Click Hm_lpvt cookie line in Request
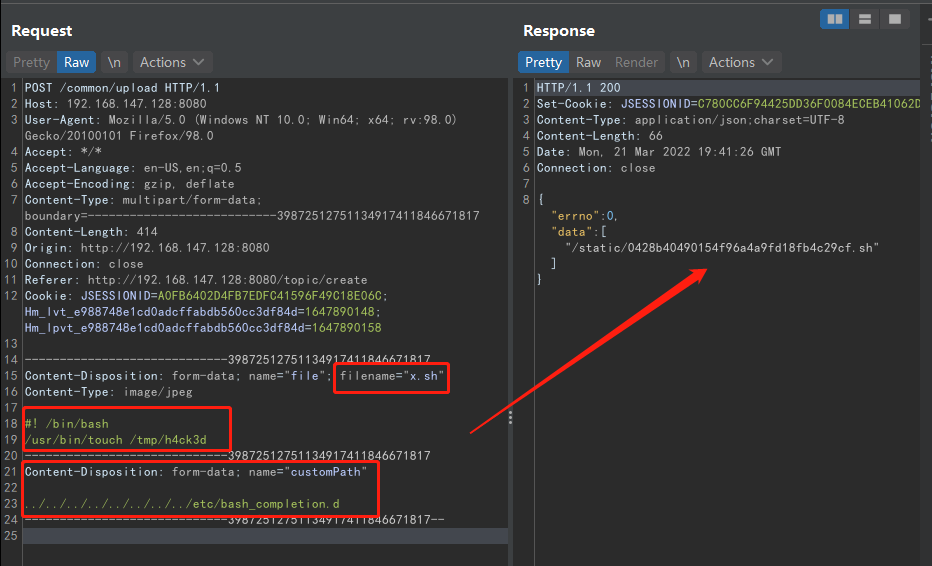The width and height of the screenshot is (932, 566). [203, 328]
